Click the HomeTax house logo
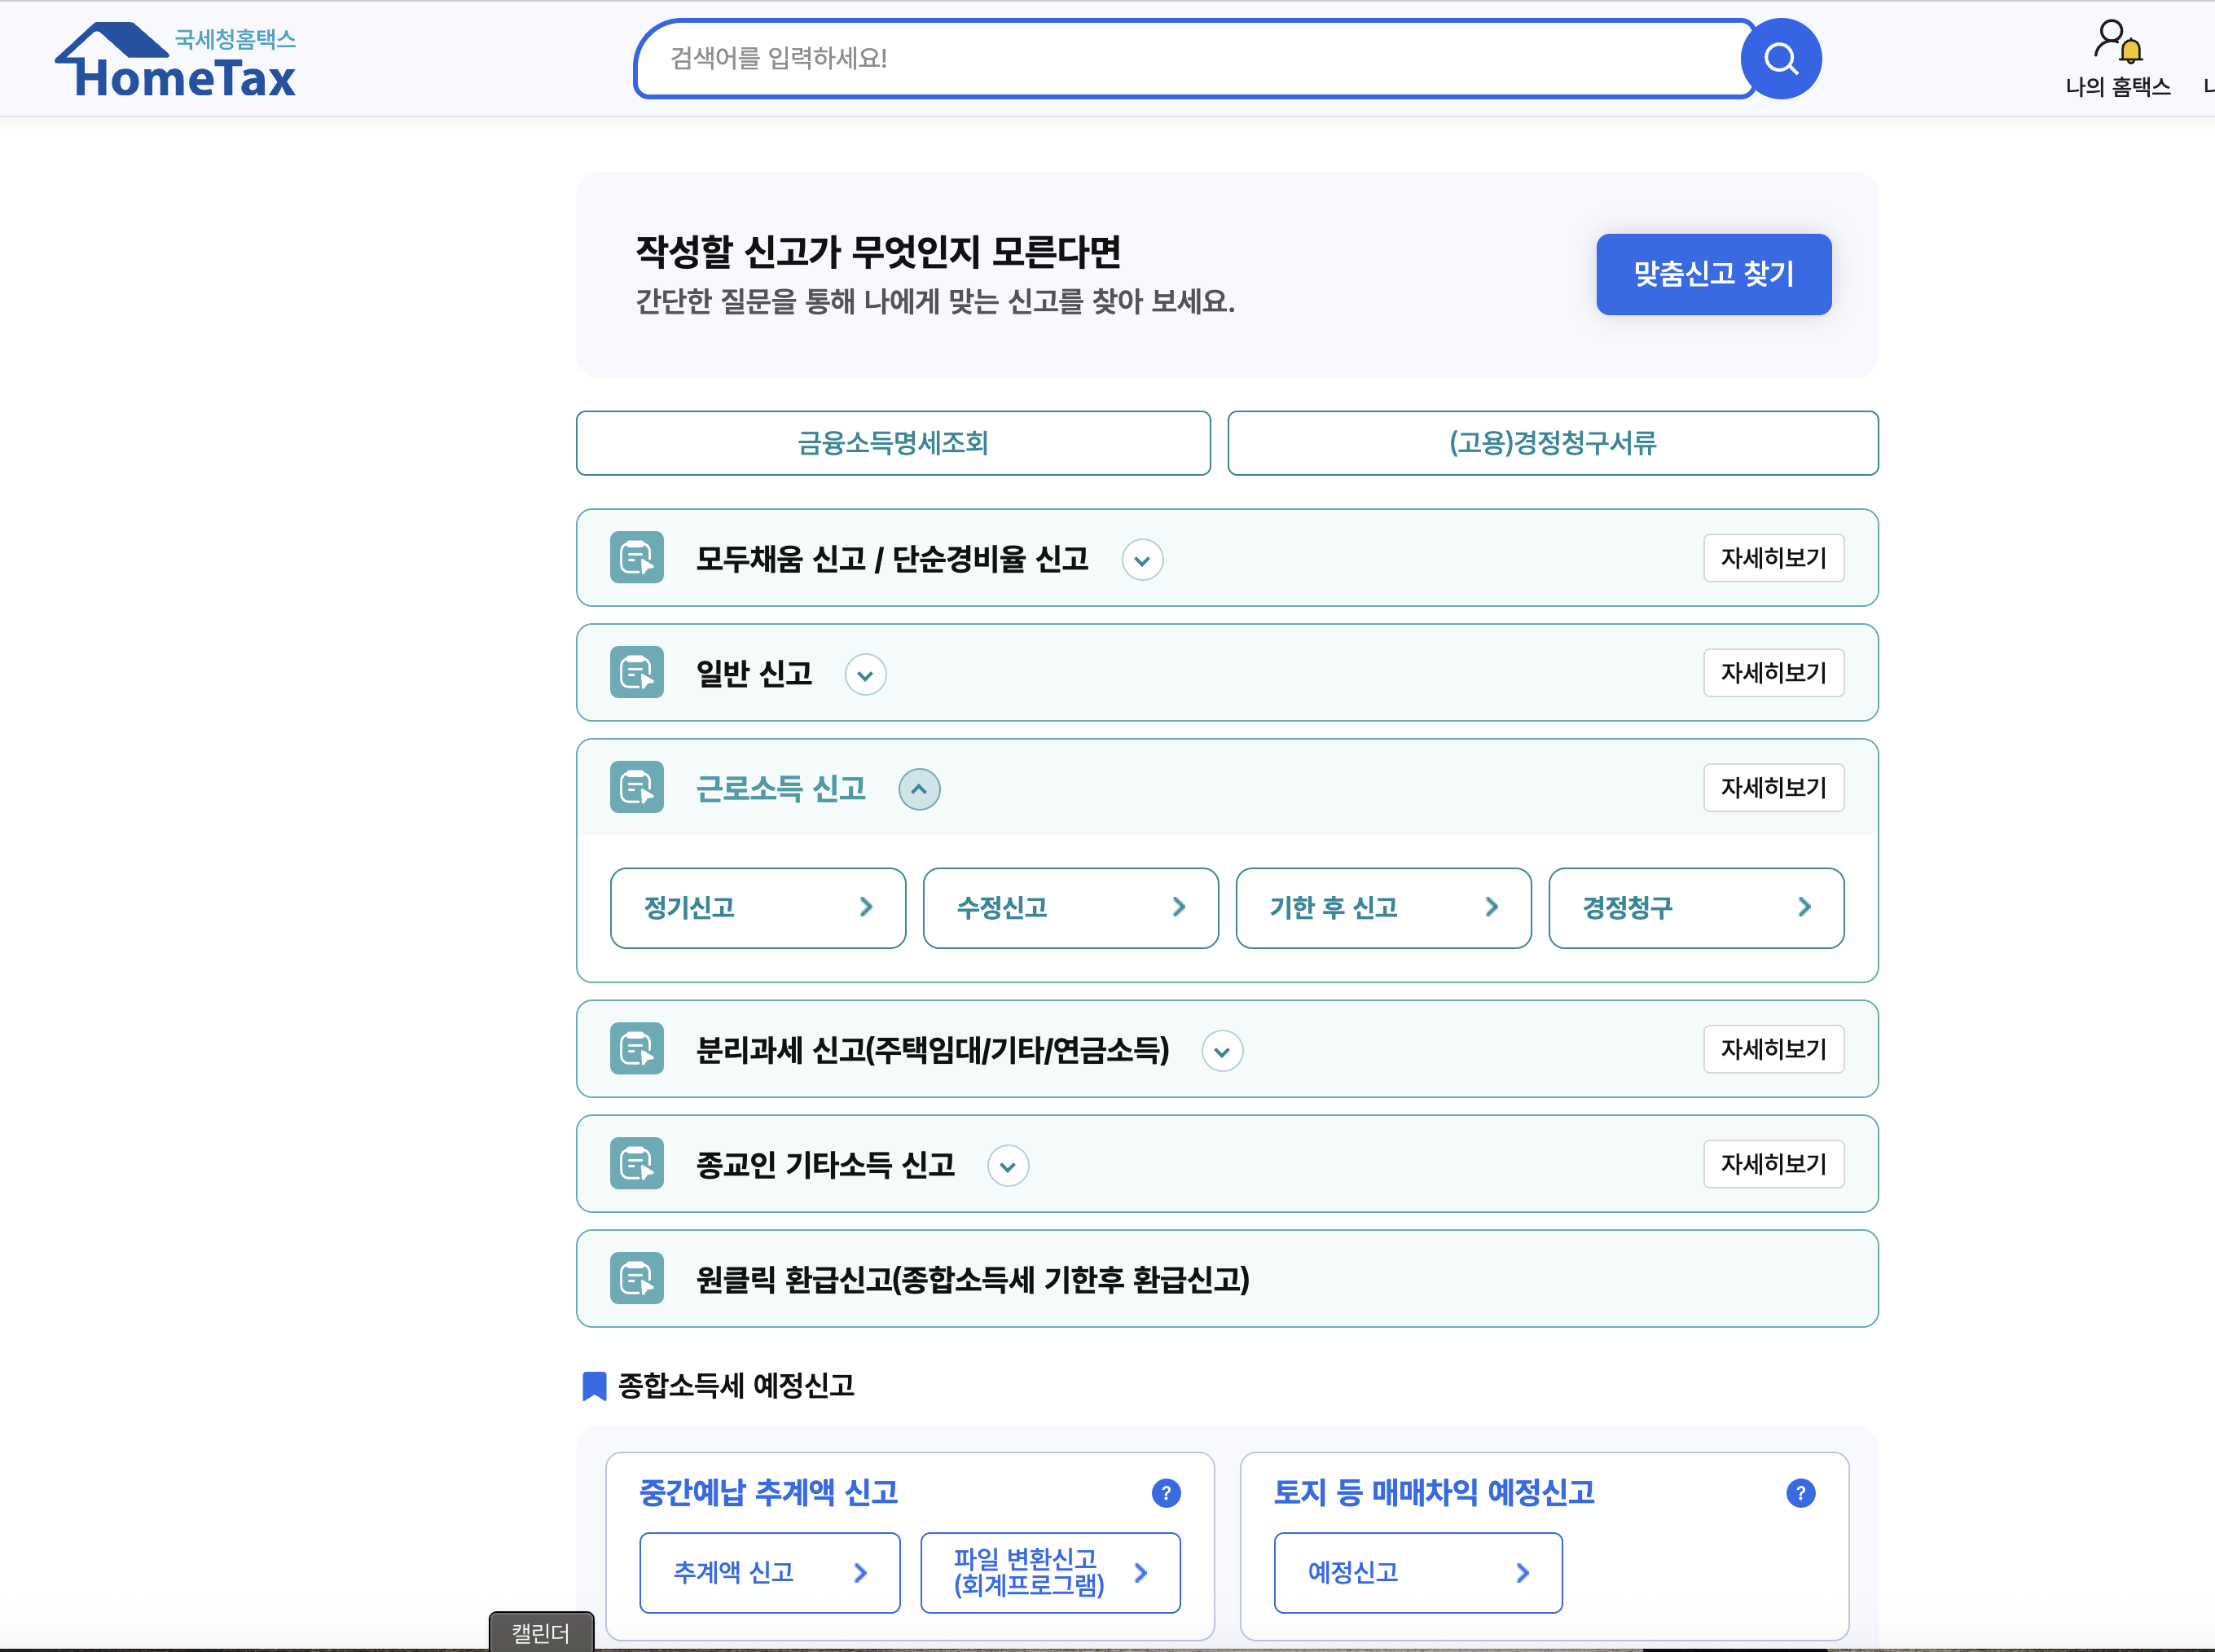This screenshot has height=1652, width=2215. [176, 62]
